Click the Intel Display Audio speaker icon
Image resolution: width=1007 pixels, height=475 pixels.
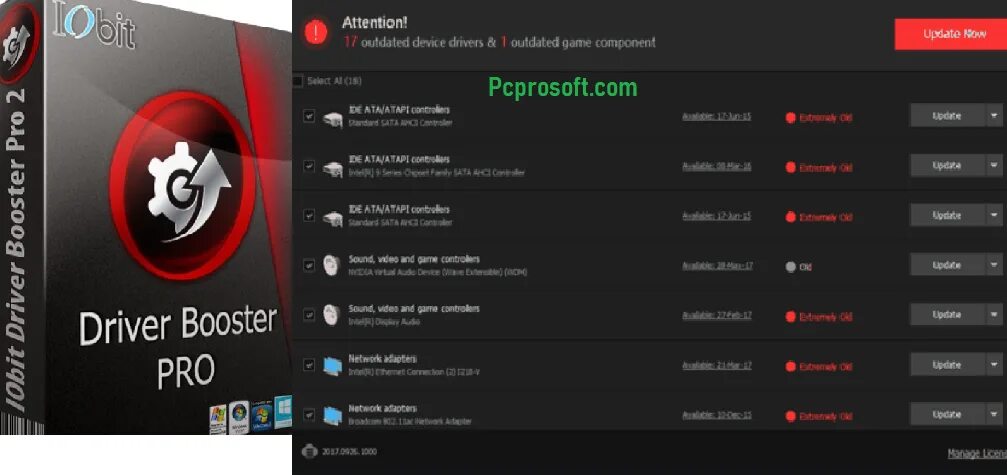pyautogui.click(x=331, y=315)
